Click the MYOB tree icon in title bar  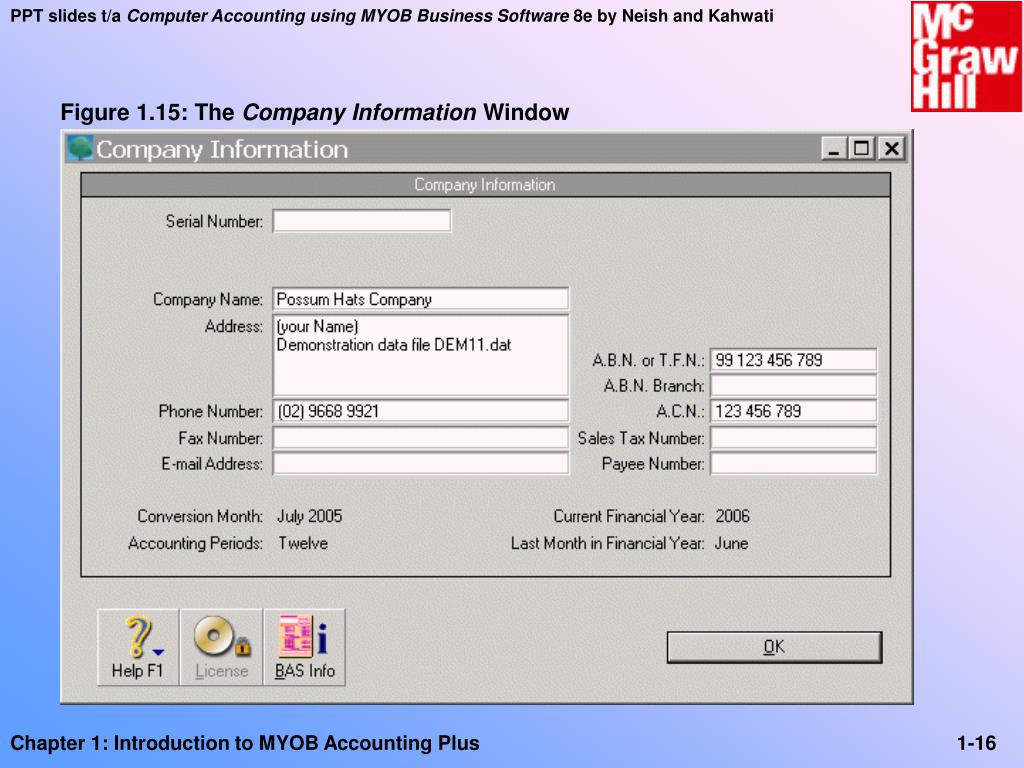tap(80, 148)
